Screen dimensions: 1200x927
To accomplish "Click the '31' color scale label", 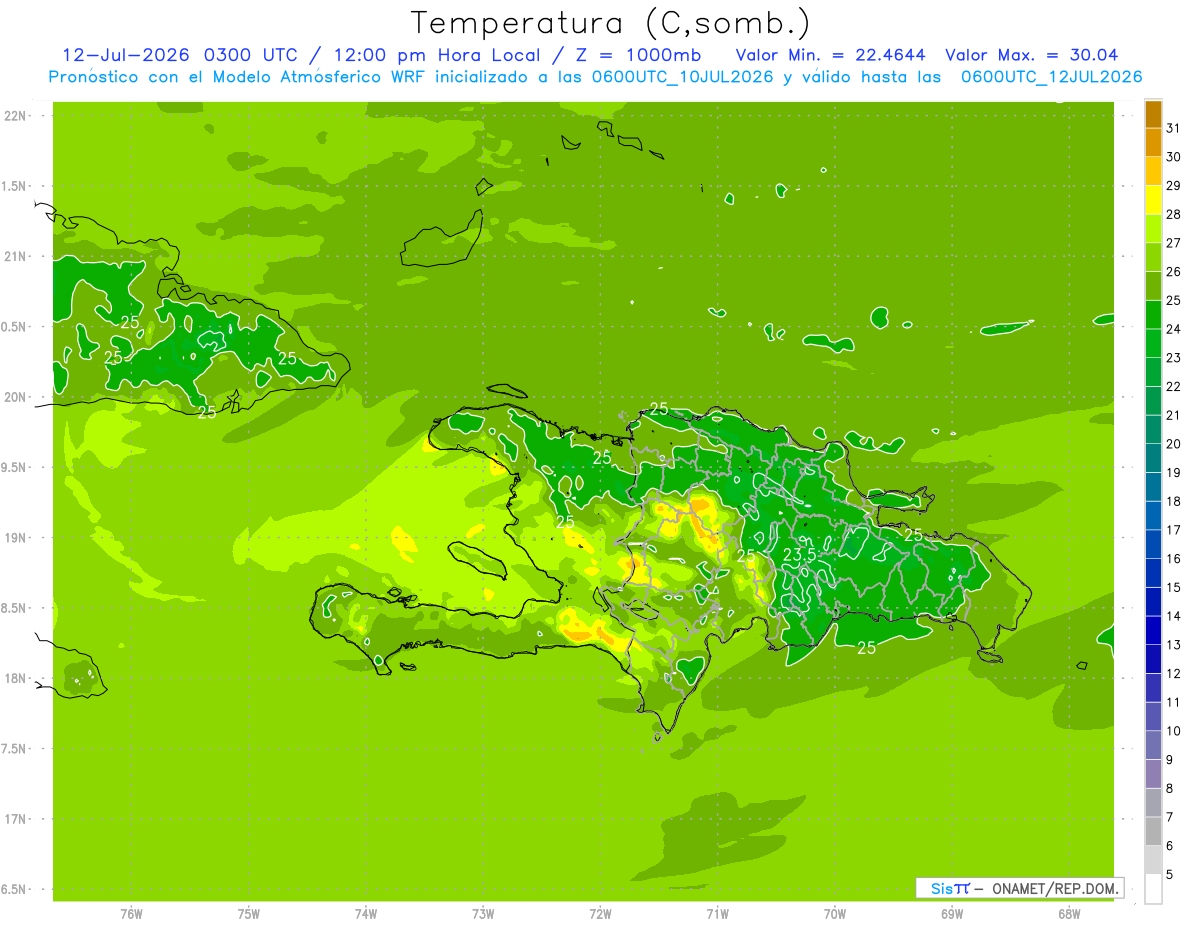I will [x=1173, y=128].
